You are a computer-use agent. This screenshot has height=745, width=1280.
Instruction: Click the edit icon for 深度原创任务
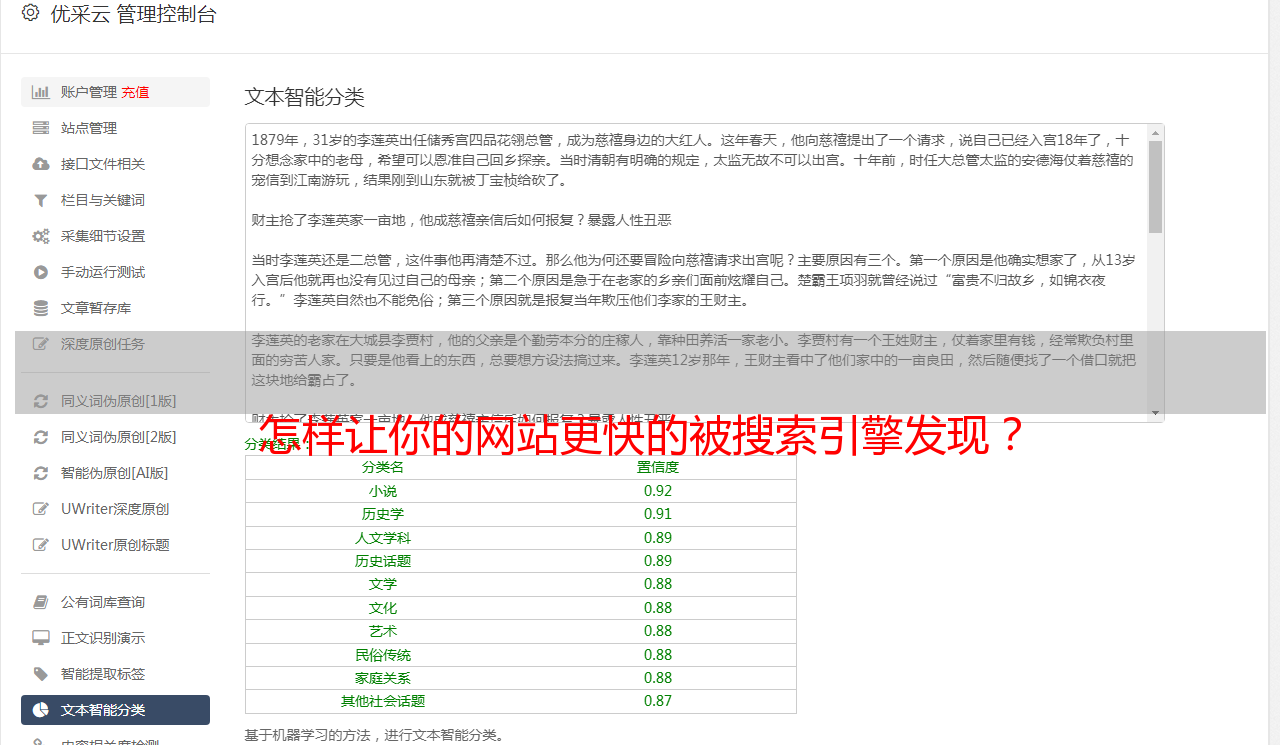tap(41, 344)
